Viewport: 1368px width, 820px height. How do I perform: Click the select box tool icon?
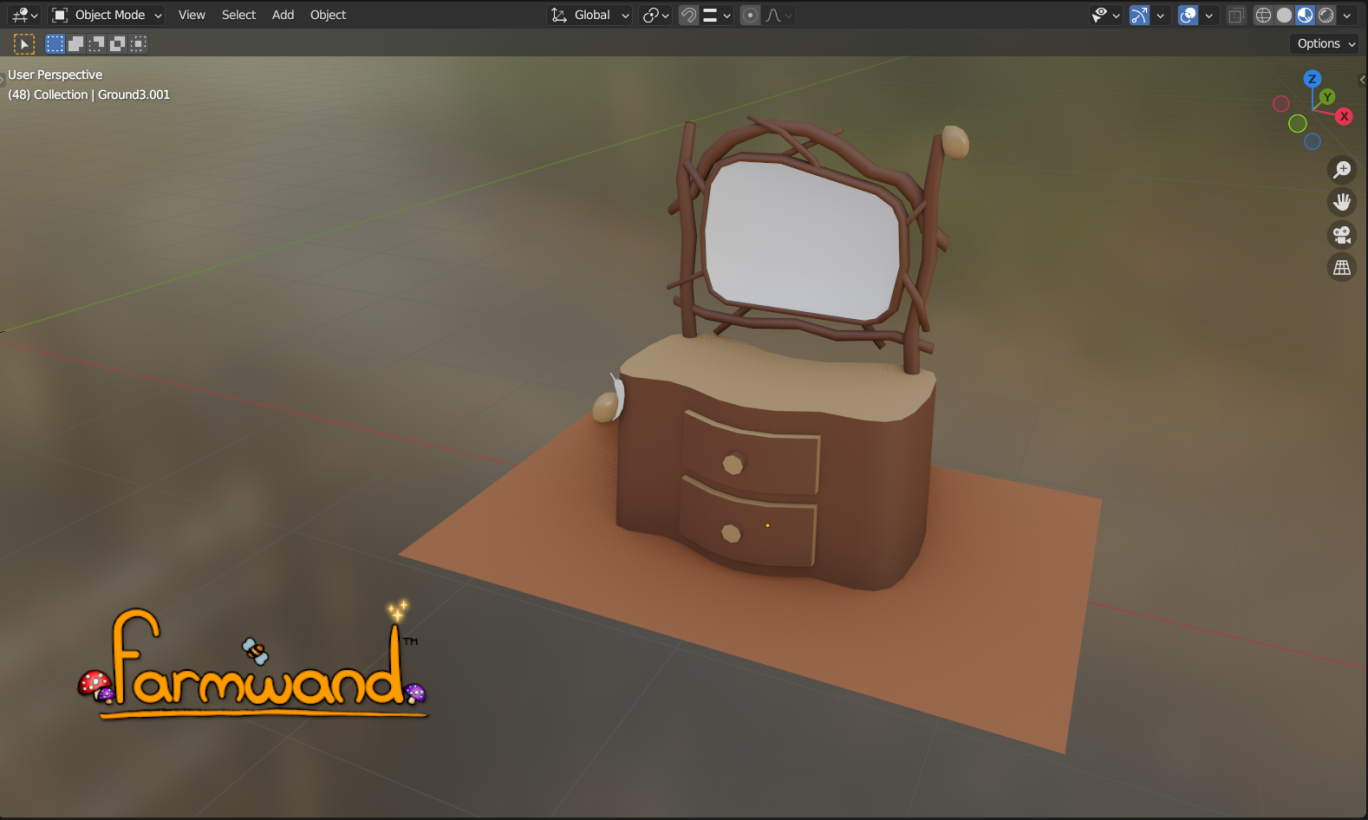click(x=24, y=44)
